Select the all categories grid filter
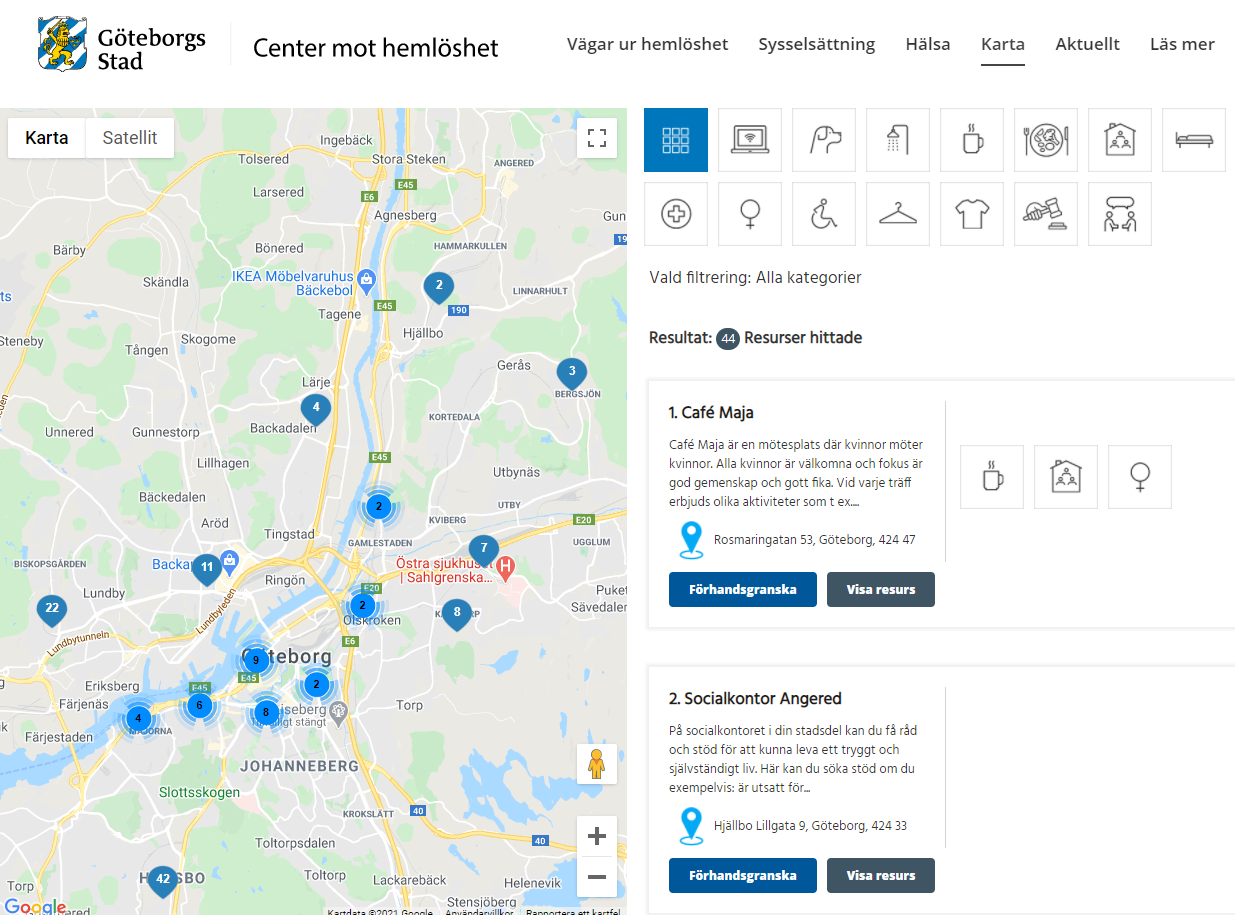This screenshot has height=915, width=1235. click(676, 140)
